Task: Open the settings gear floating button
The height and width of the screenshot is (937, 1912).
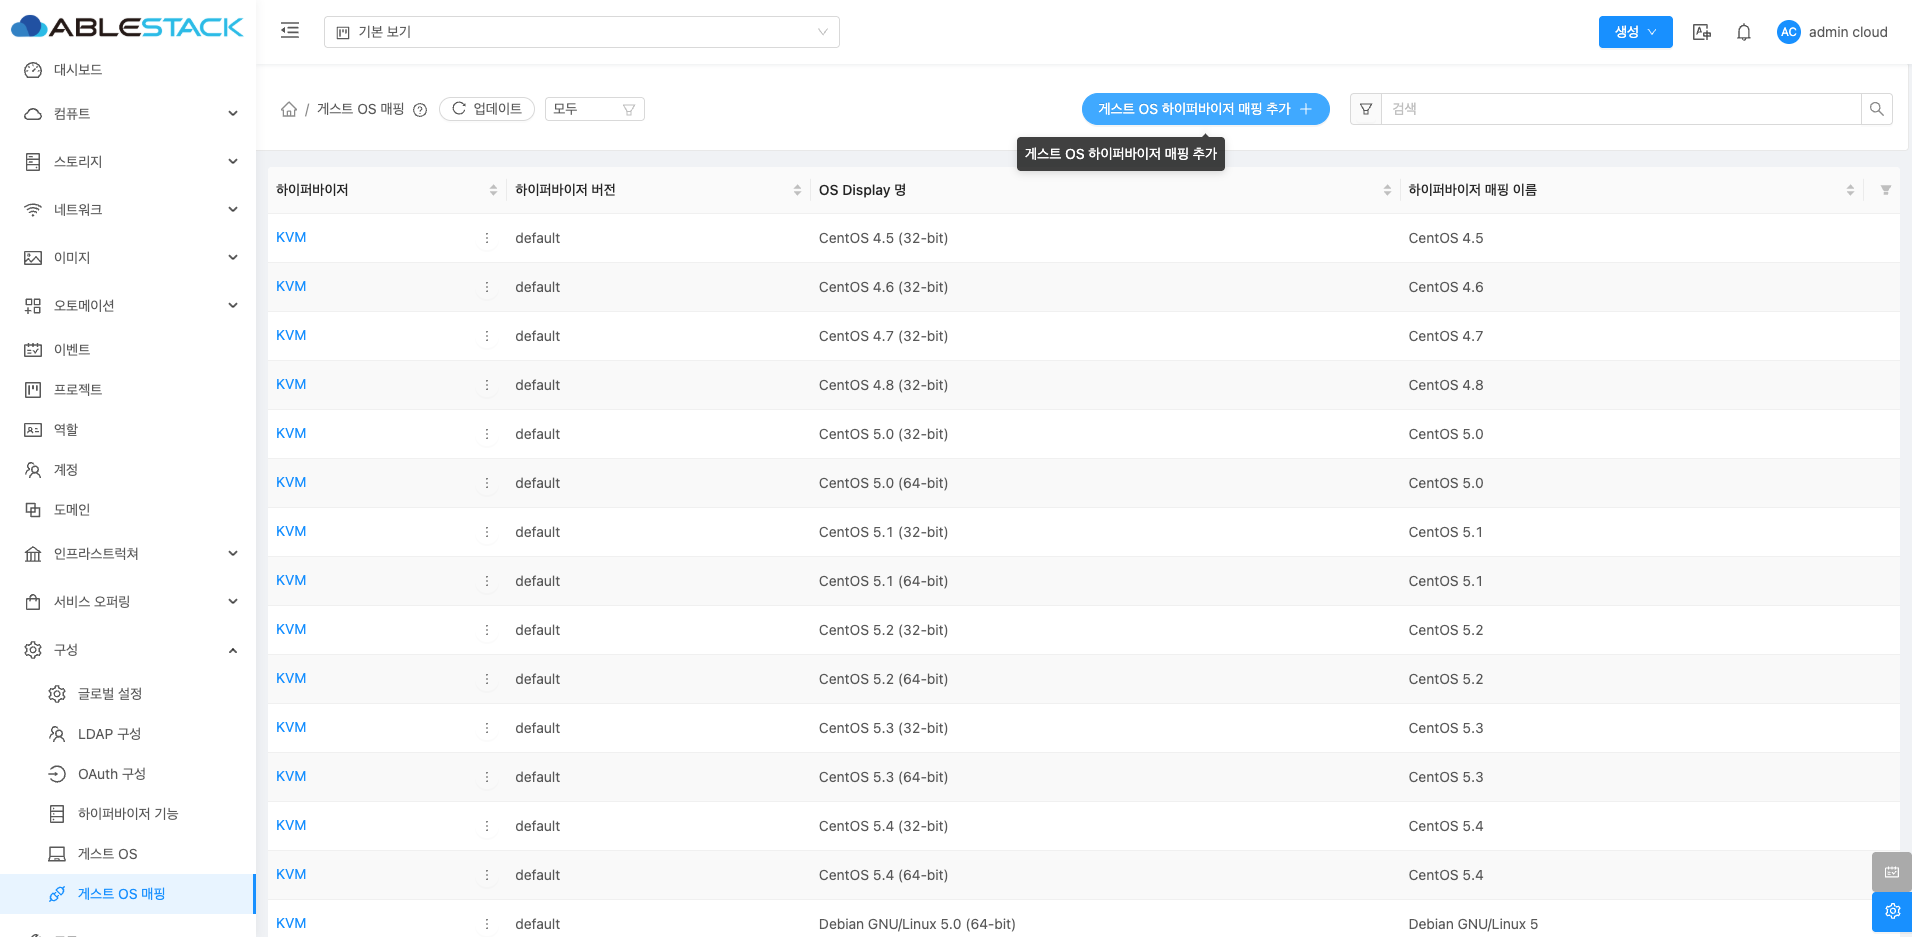Action: [1891, 911]
